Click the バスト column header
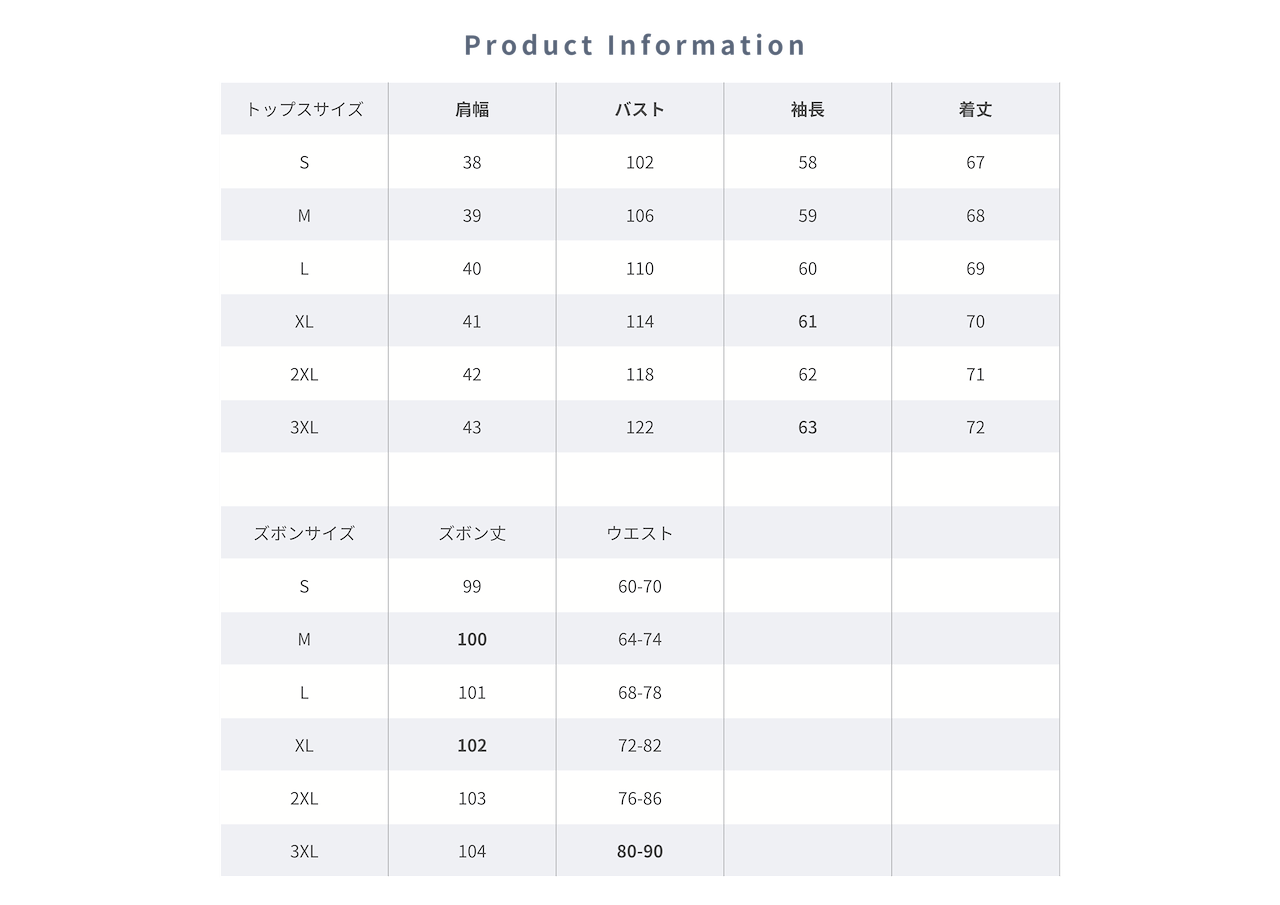This screenshot has width=1280, height=905. pos(640,109)
